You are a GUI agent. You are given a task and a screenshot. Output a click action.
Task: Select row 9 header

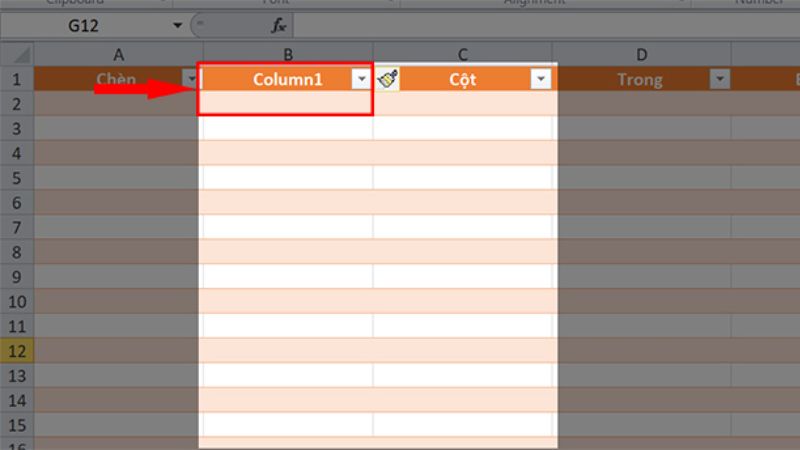17,277
